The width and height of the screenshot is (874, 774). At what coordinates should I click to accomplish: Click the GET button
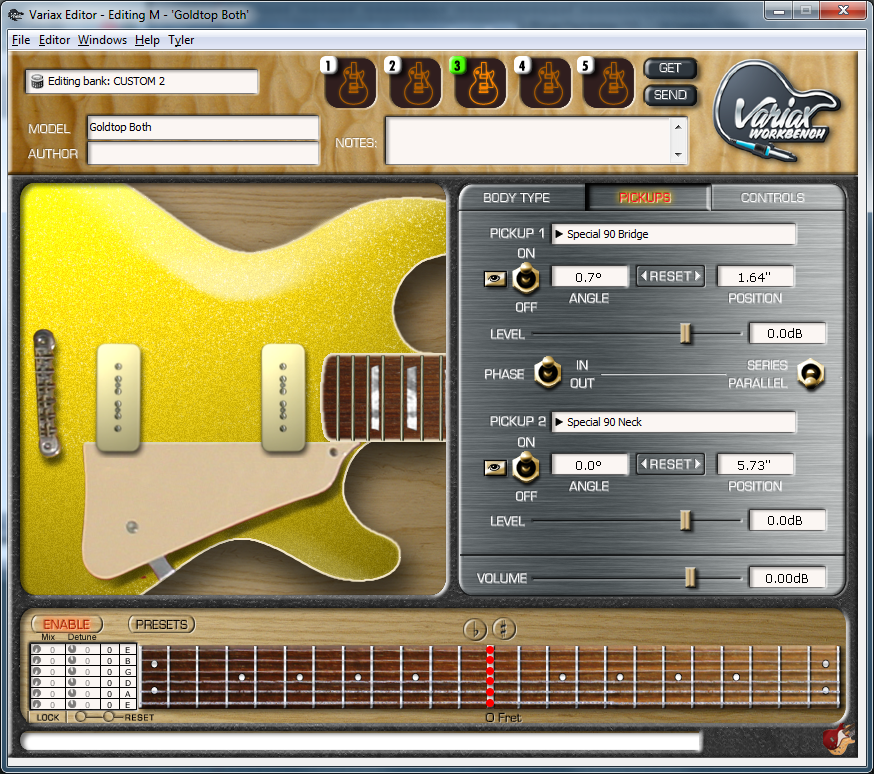click(x=670, y=68)
